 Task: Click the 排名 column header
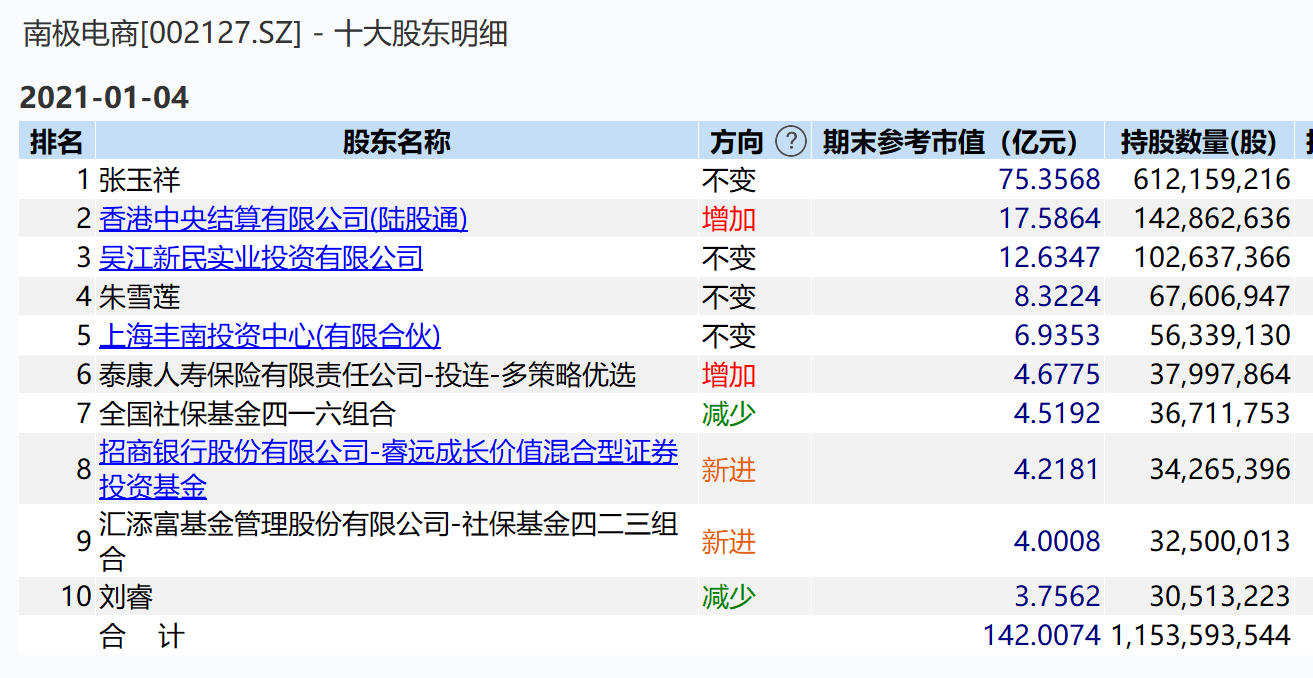pos(57,142)
